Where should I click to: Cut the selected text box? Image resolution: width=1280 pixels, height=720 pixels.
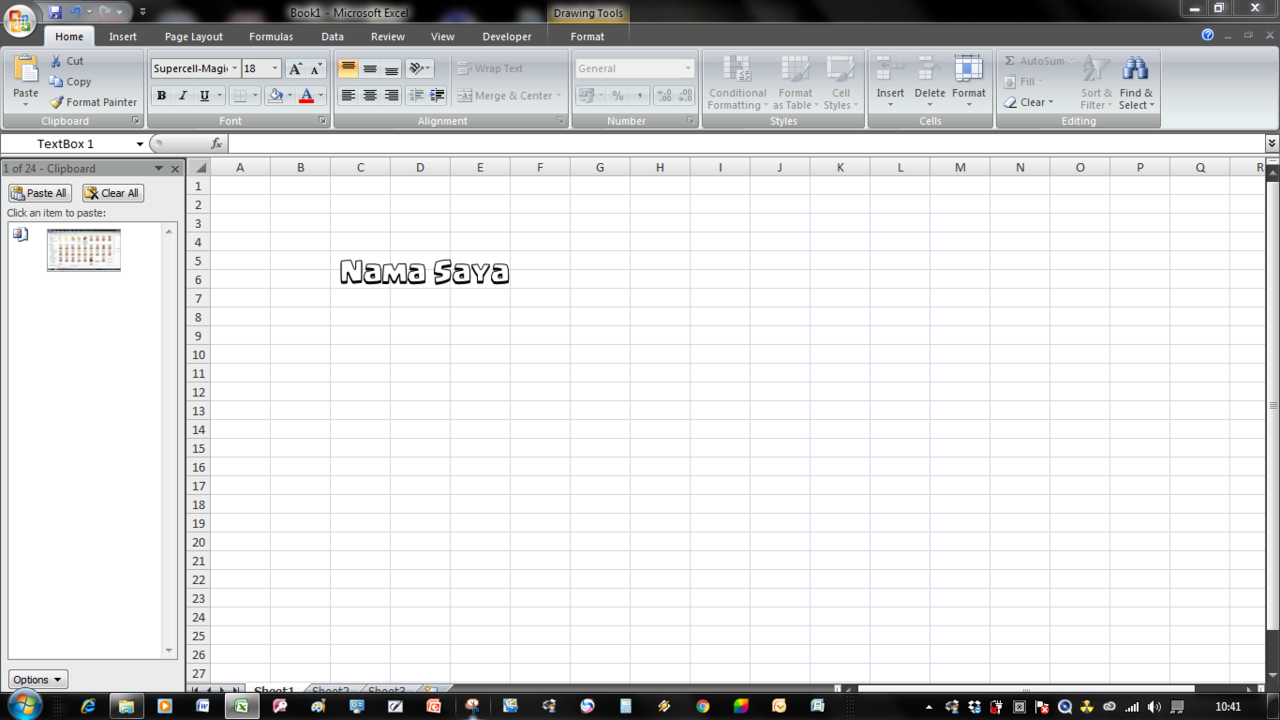click(x=67, y=61)
